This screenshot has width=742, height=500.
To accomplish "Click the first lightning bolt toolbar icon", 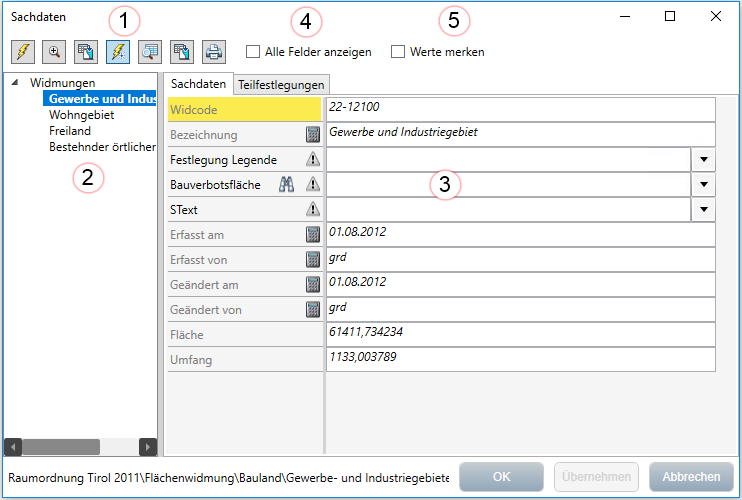I will point(23,52).
